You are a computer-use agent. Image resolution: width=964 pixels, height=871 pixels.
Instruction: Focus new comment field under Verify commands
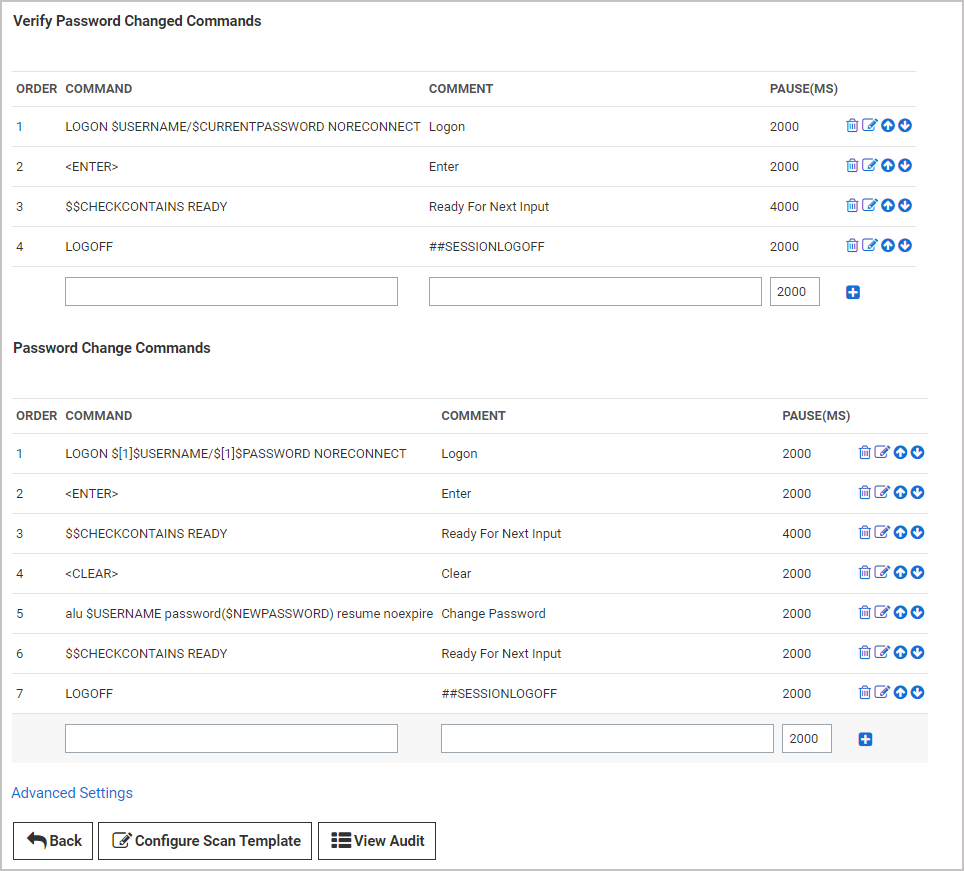click(x=595, y=291)
